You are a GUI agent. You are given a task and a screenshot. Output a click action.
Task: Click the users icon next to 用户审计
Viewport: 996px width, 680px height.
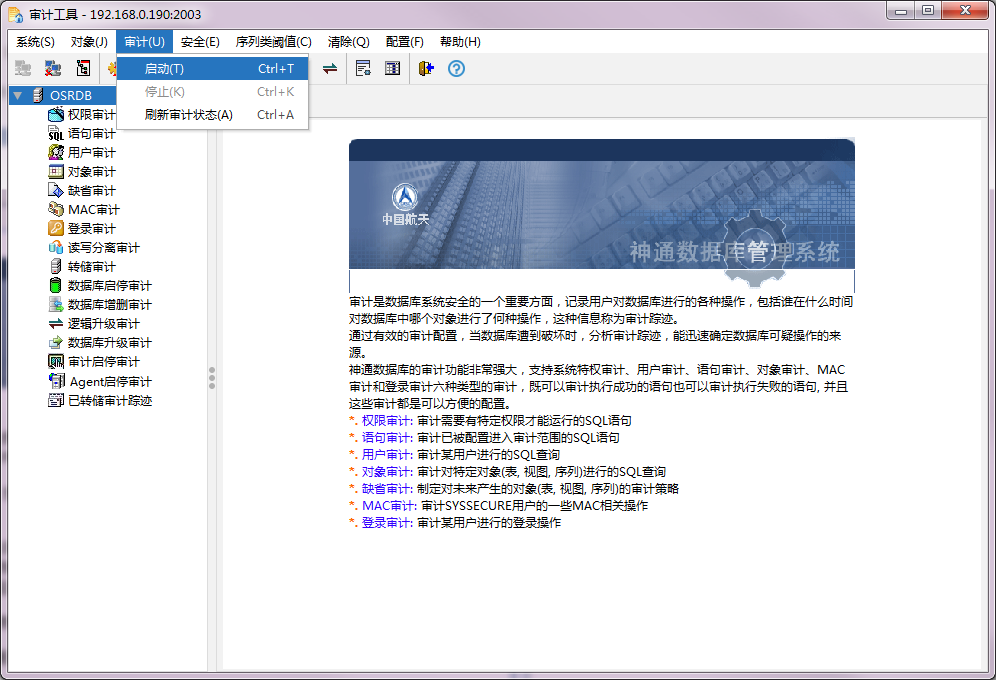(x=56, y=153)
